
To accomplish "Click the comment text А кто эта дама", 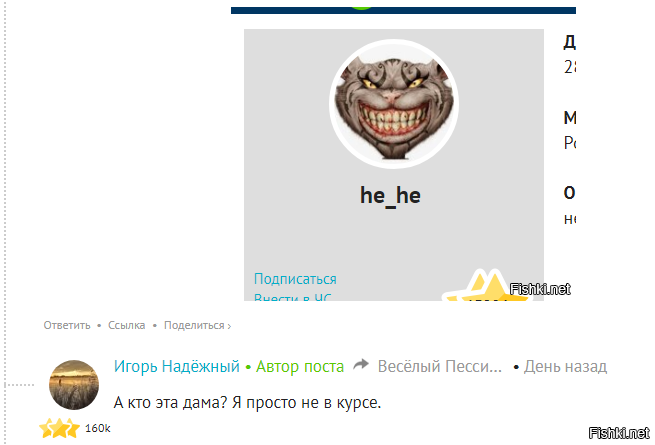I will [x=247, y=403].
